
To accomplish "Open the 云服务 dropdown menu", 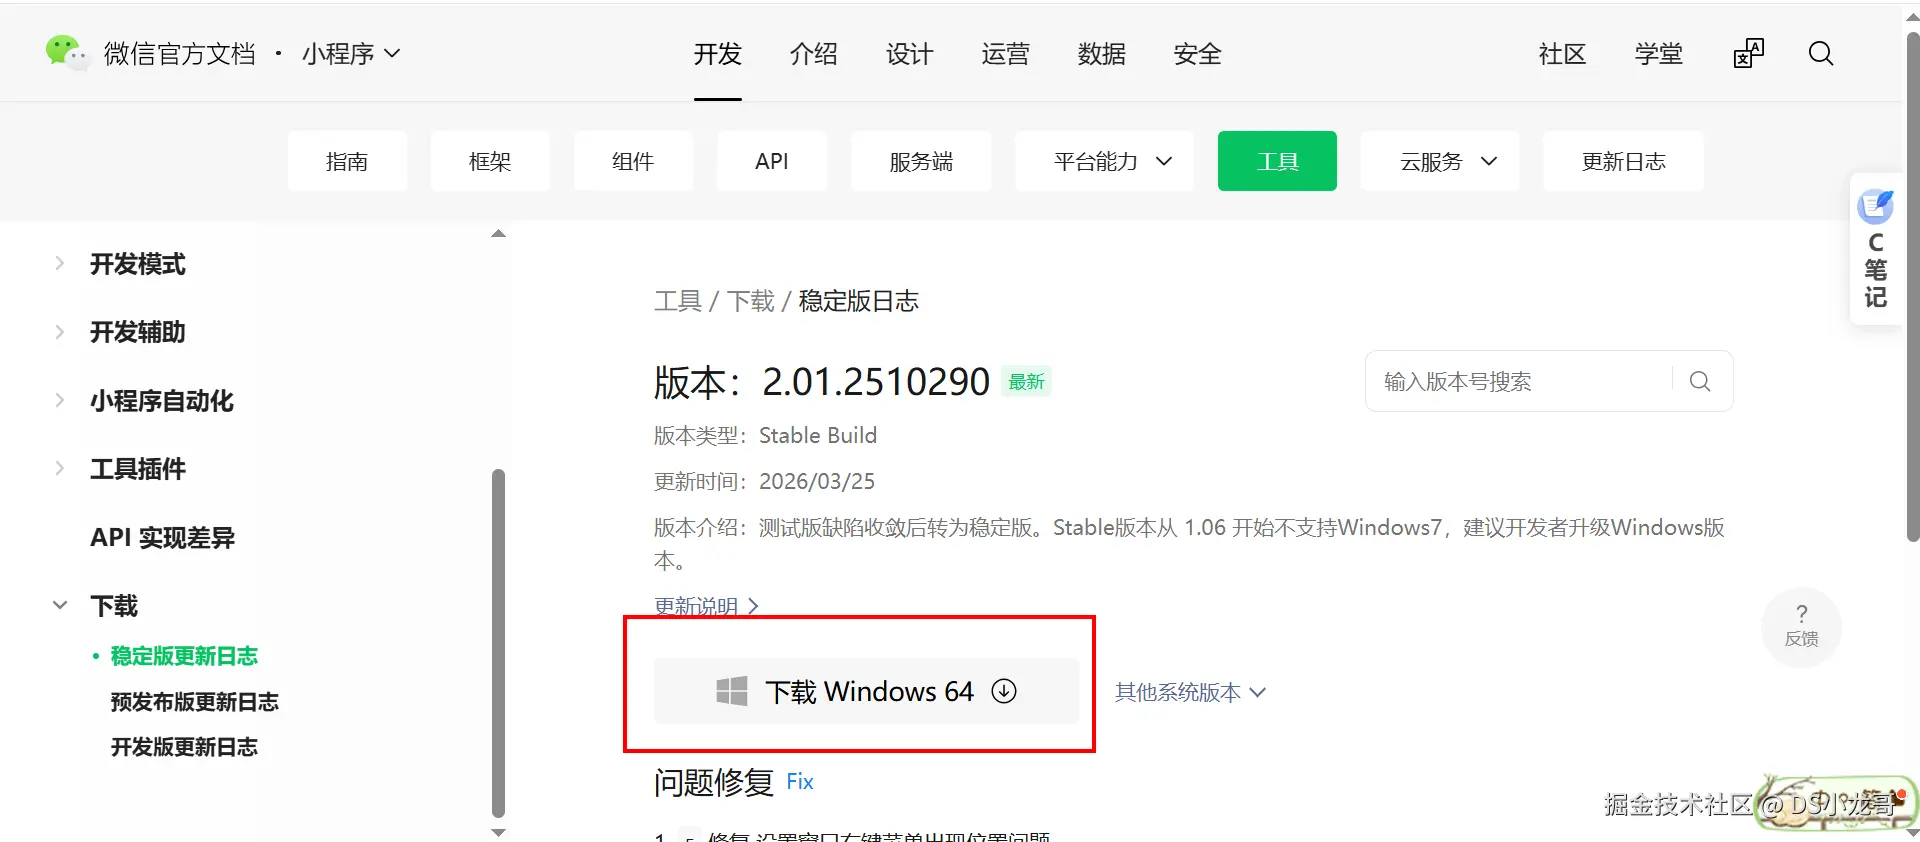I will tap(1440, 161).
